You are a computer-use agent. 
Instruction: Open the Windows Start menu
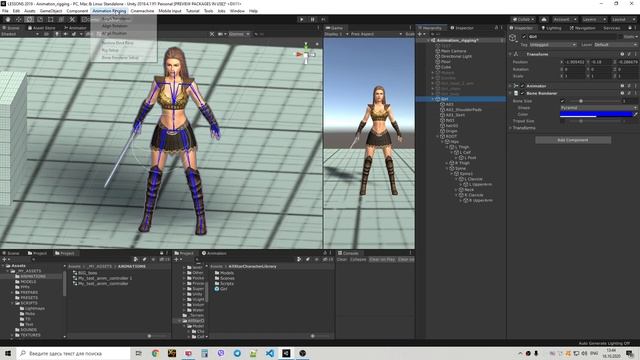coord(8,353)
